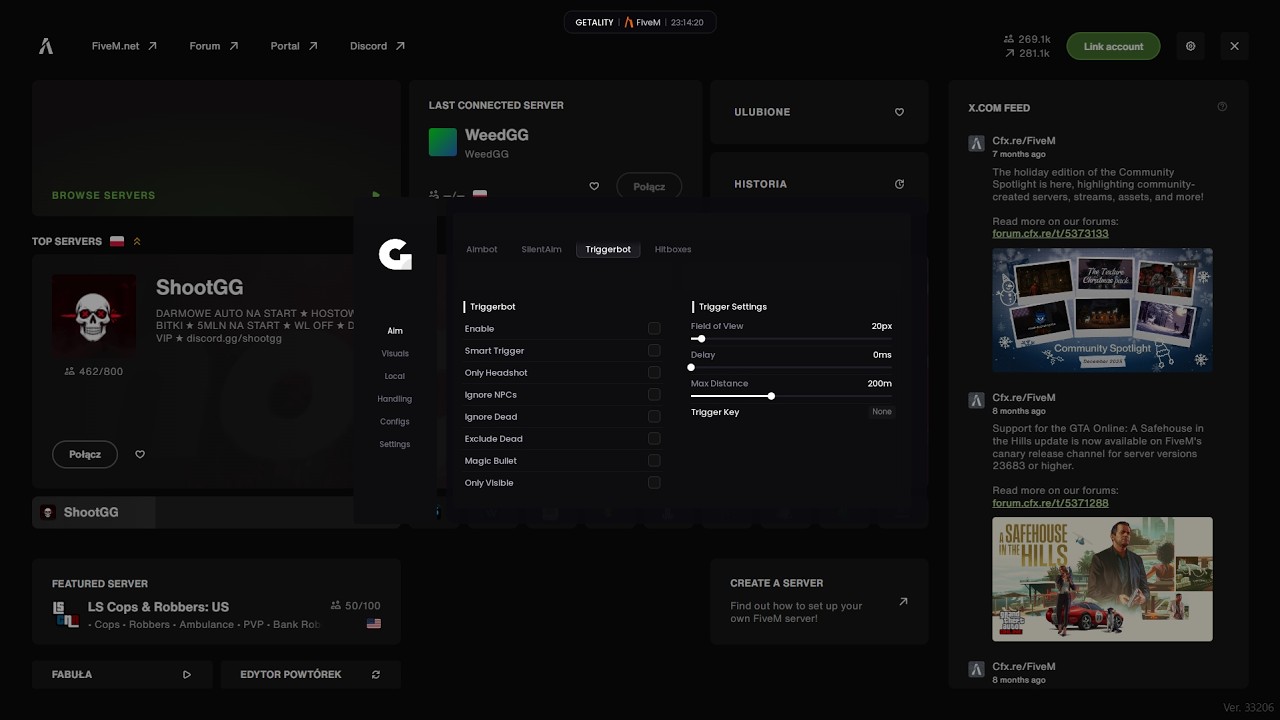The width and height of the screenshot is (1280, 720).
Task: Toggle the Exclude Dead checkbox
Action: (654, 438)
